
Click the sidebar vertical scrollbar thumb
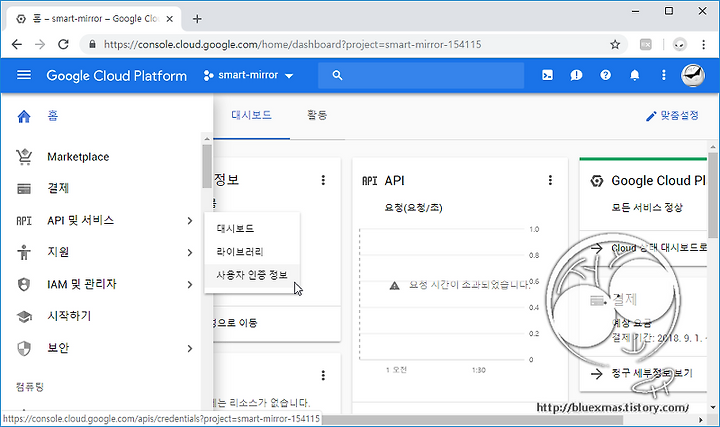pos(207,166)
